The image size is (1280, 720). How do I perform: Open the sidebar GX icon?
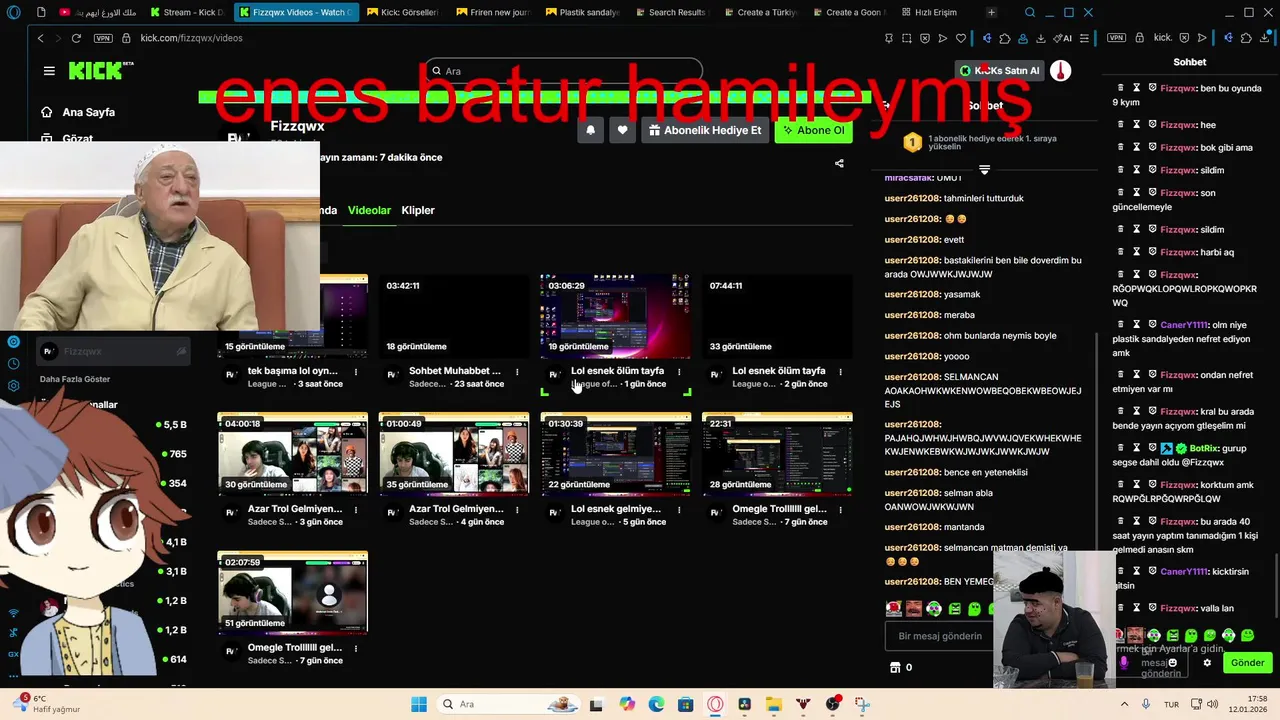tap(13, 653)
